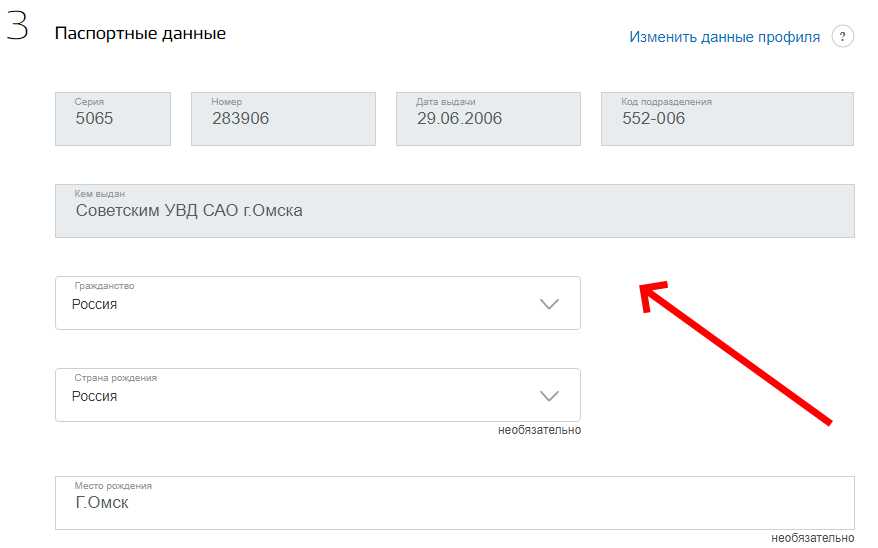
Task: Expand the Гражданство dropdown chevron
Action: pyautogui.click(x=549, y=304)
